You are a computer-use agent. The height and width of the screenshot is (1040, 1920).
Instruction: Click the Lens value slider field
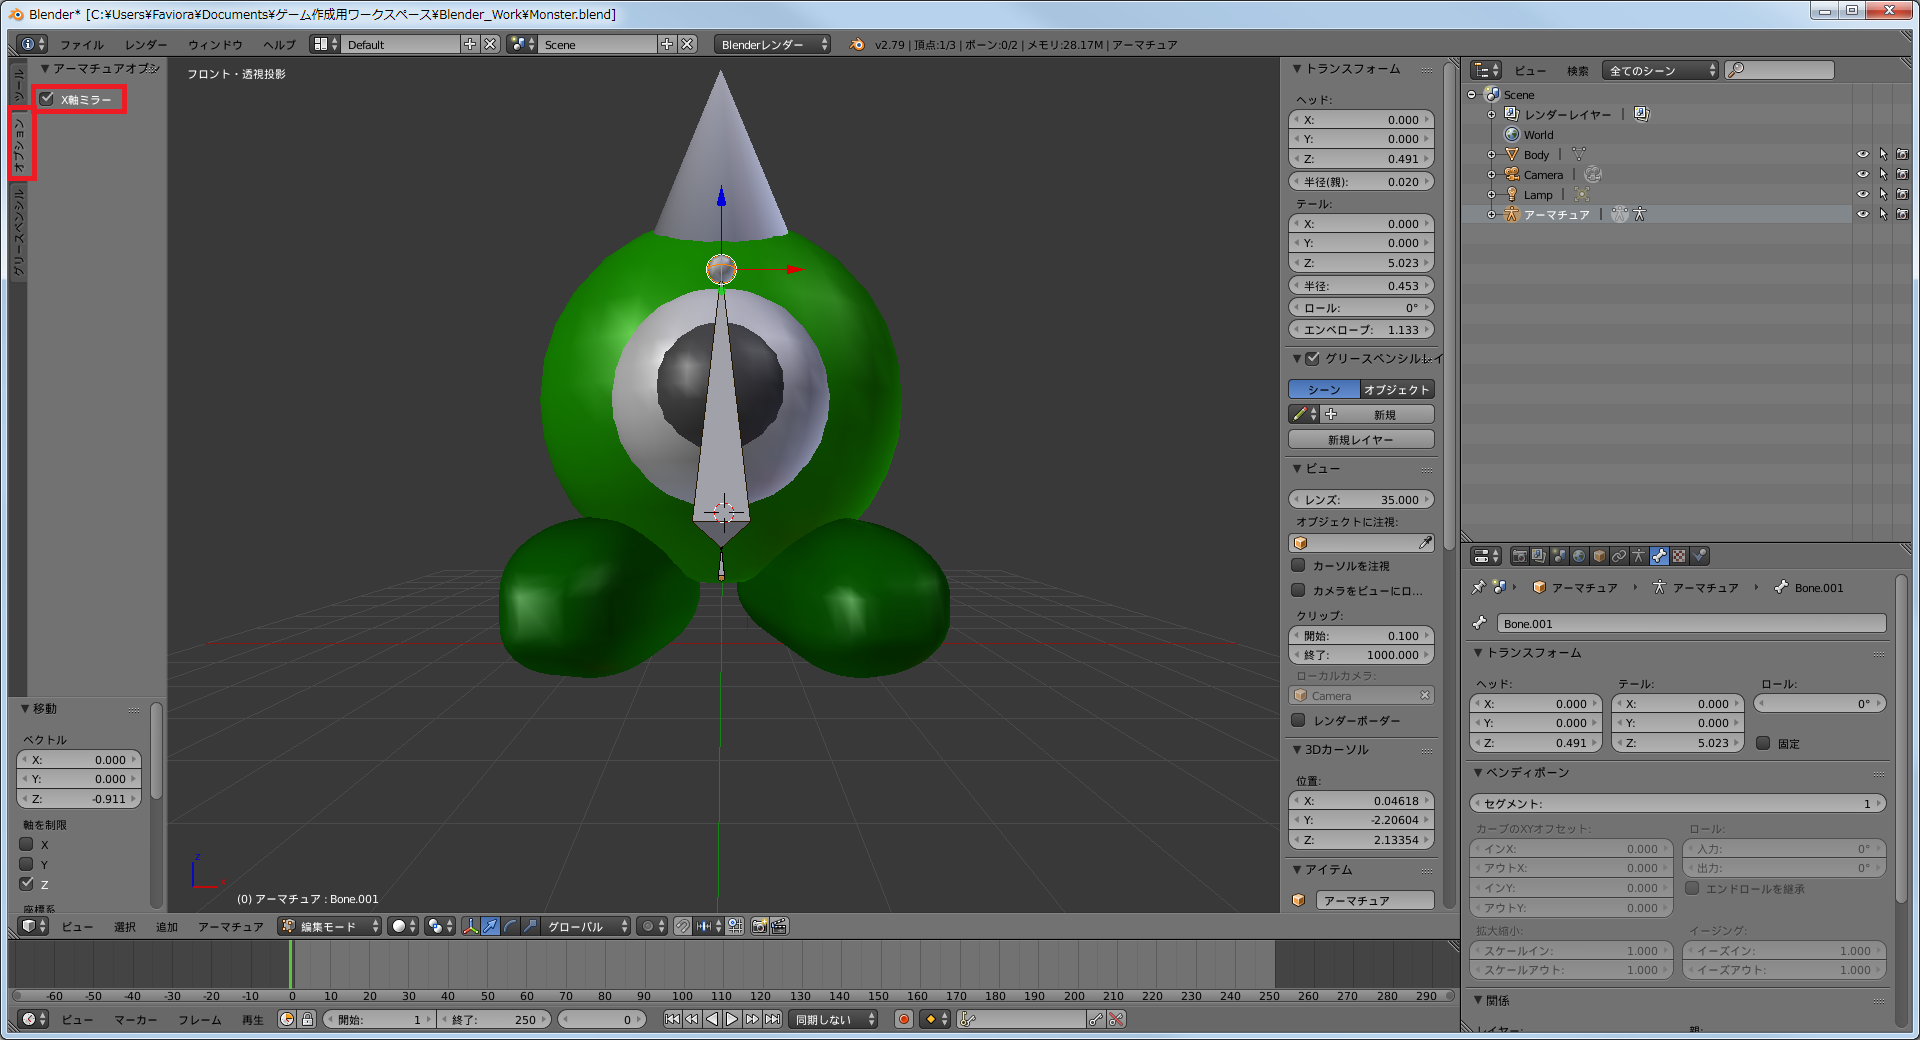click(x=1361, y=499)
